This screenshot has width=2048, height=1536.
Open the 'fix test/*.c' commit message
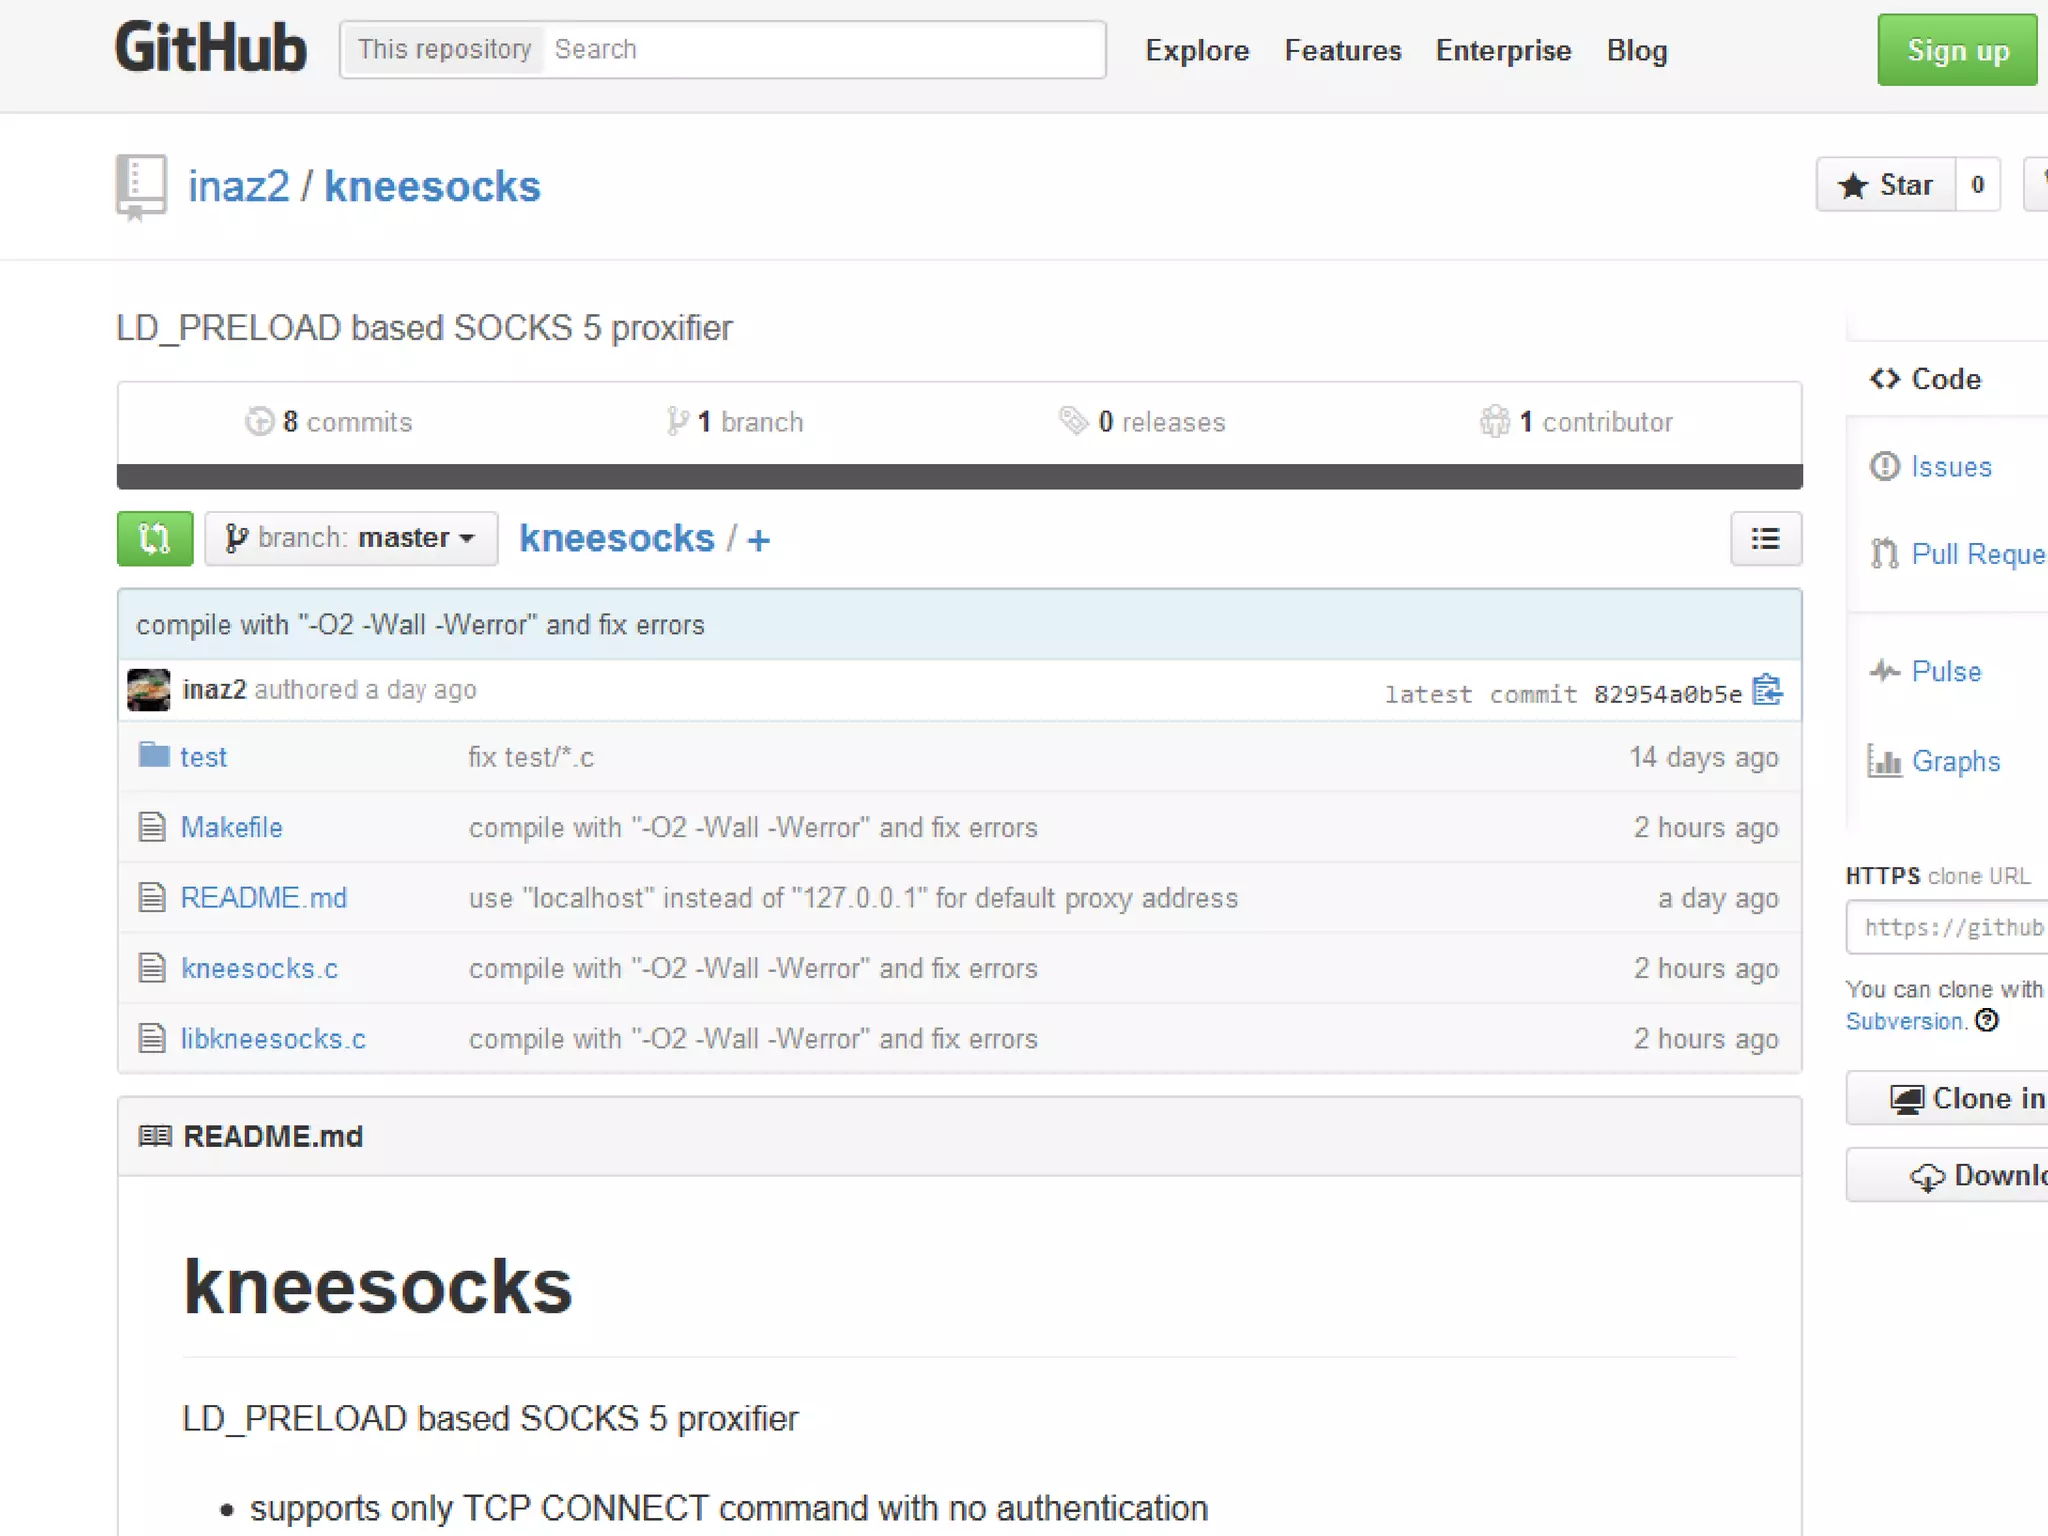531,757
